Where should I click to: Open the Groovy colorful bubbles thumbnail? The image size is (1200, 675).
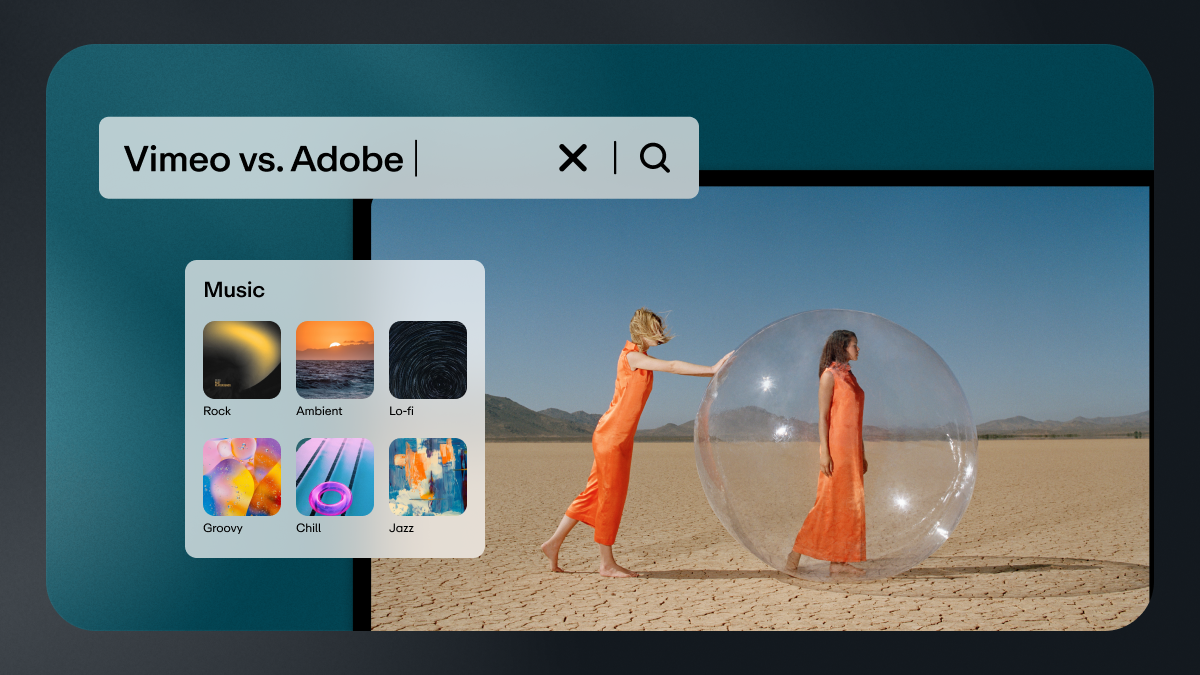(x=242, y=477)
